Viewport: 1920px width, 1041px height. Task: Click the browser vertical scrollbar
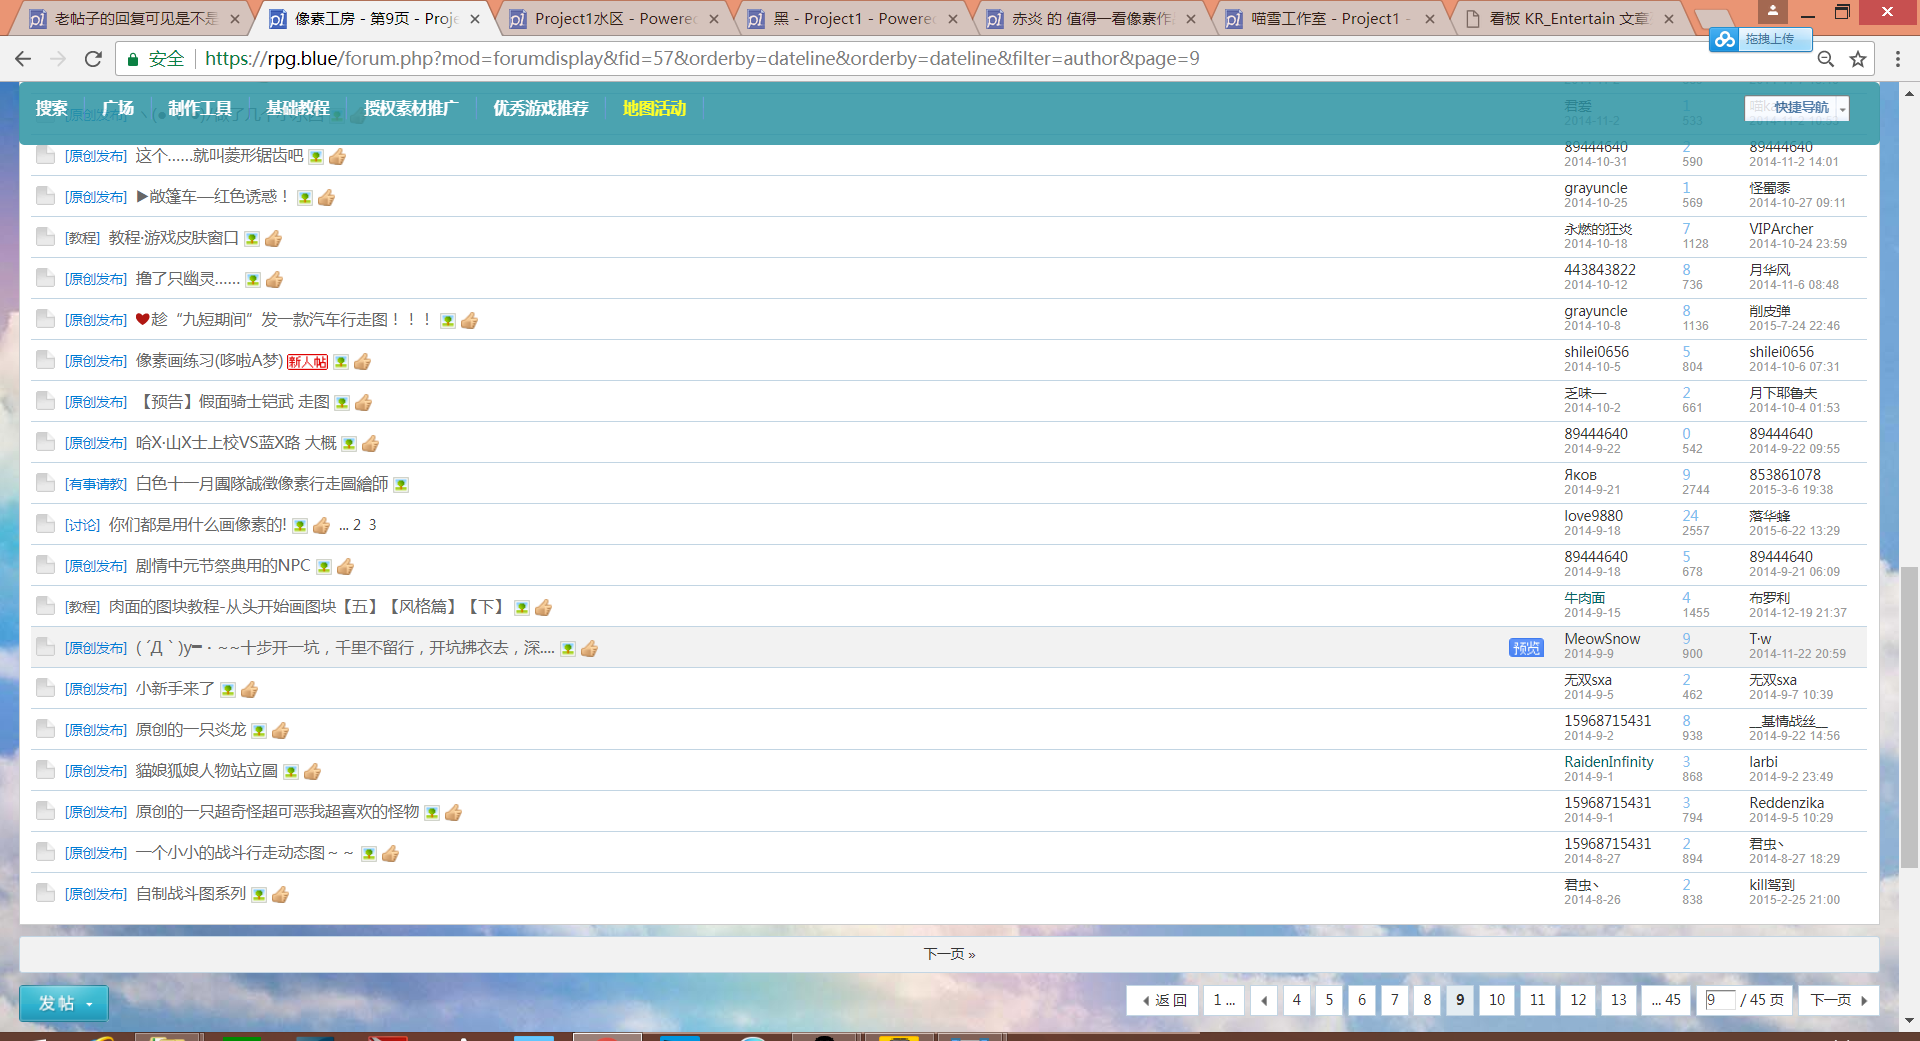pos(1910,715)
